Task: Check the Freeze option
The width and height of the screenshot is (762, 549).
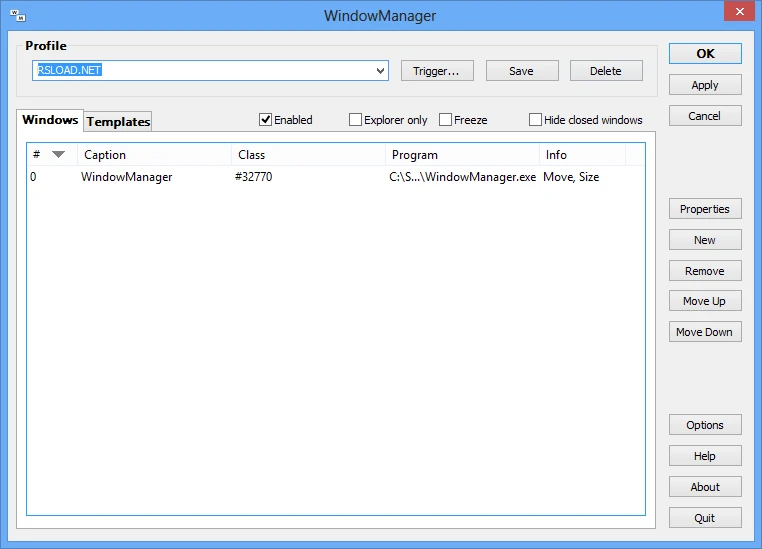Action: (x=446, y=120)
